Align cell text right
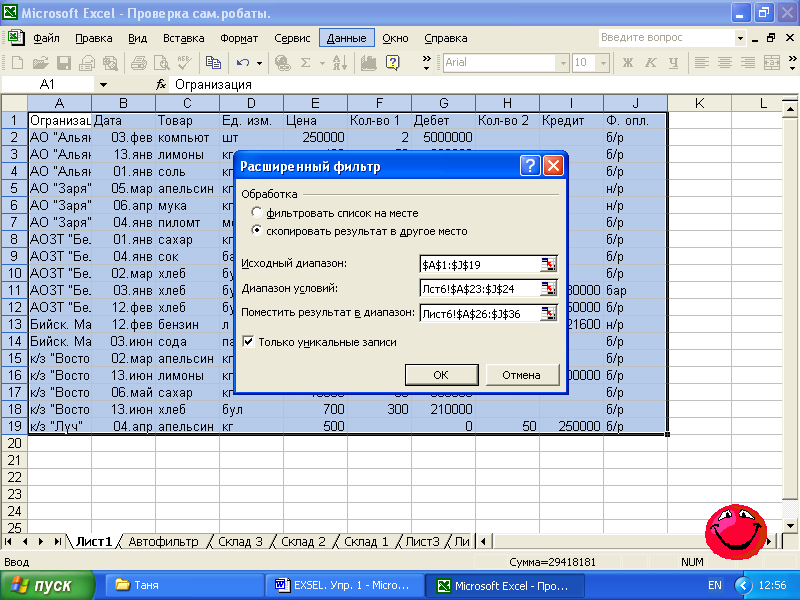800x600 pixels. point(747,62)
